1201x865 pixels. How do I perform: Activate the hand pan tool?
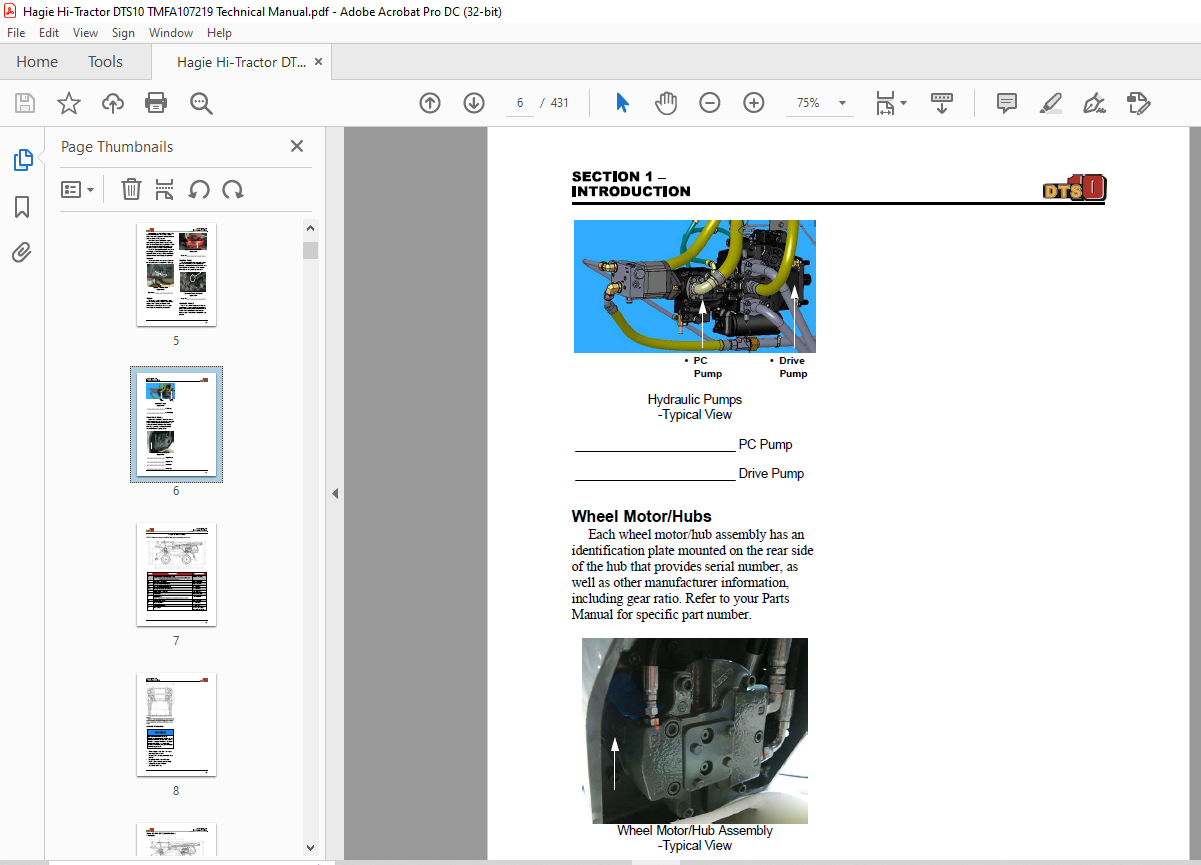(x=666, y=103)
